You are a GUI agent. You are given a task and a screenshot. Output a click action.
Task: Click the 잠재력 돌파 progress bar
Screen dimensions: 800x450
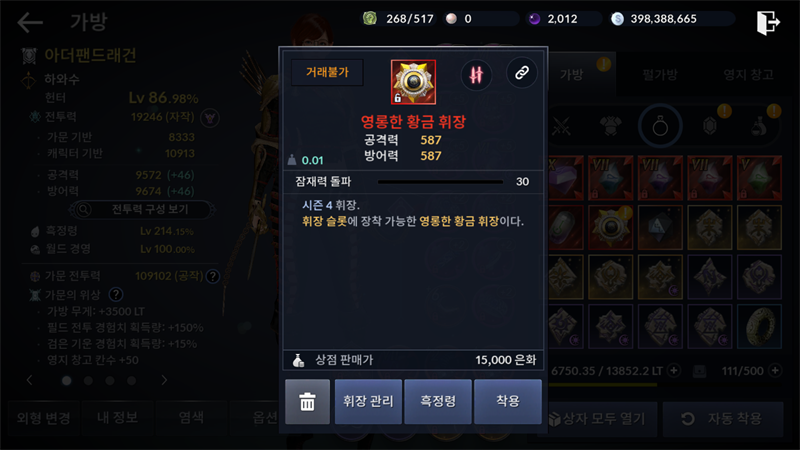440,182
